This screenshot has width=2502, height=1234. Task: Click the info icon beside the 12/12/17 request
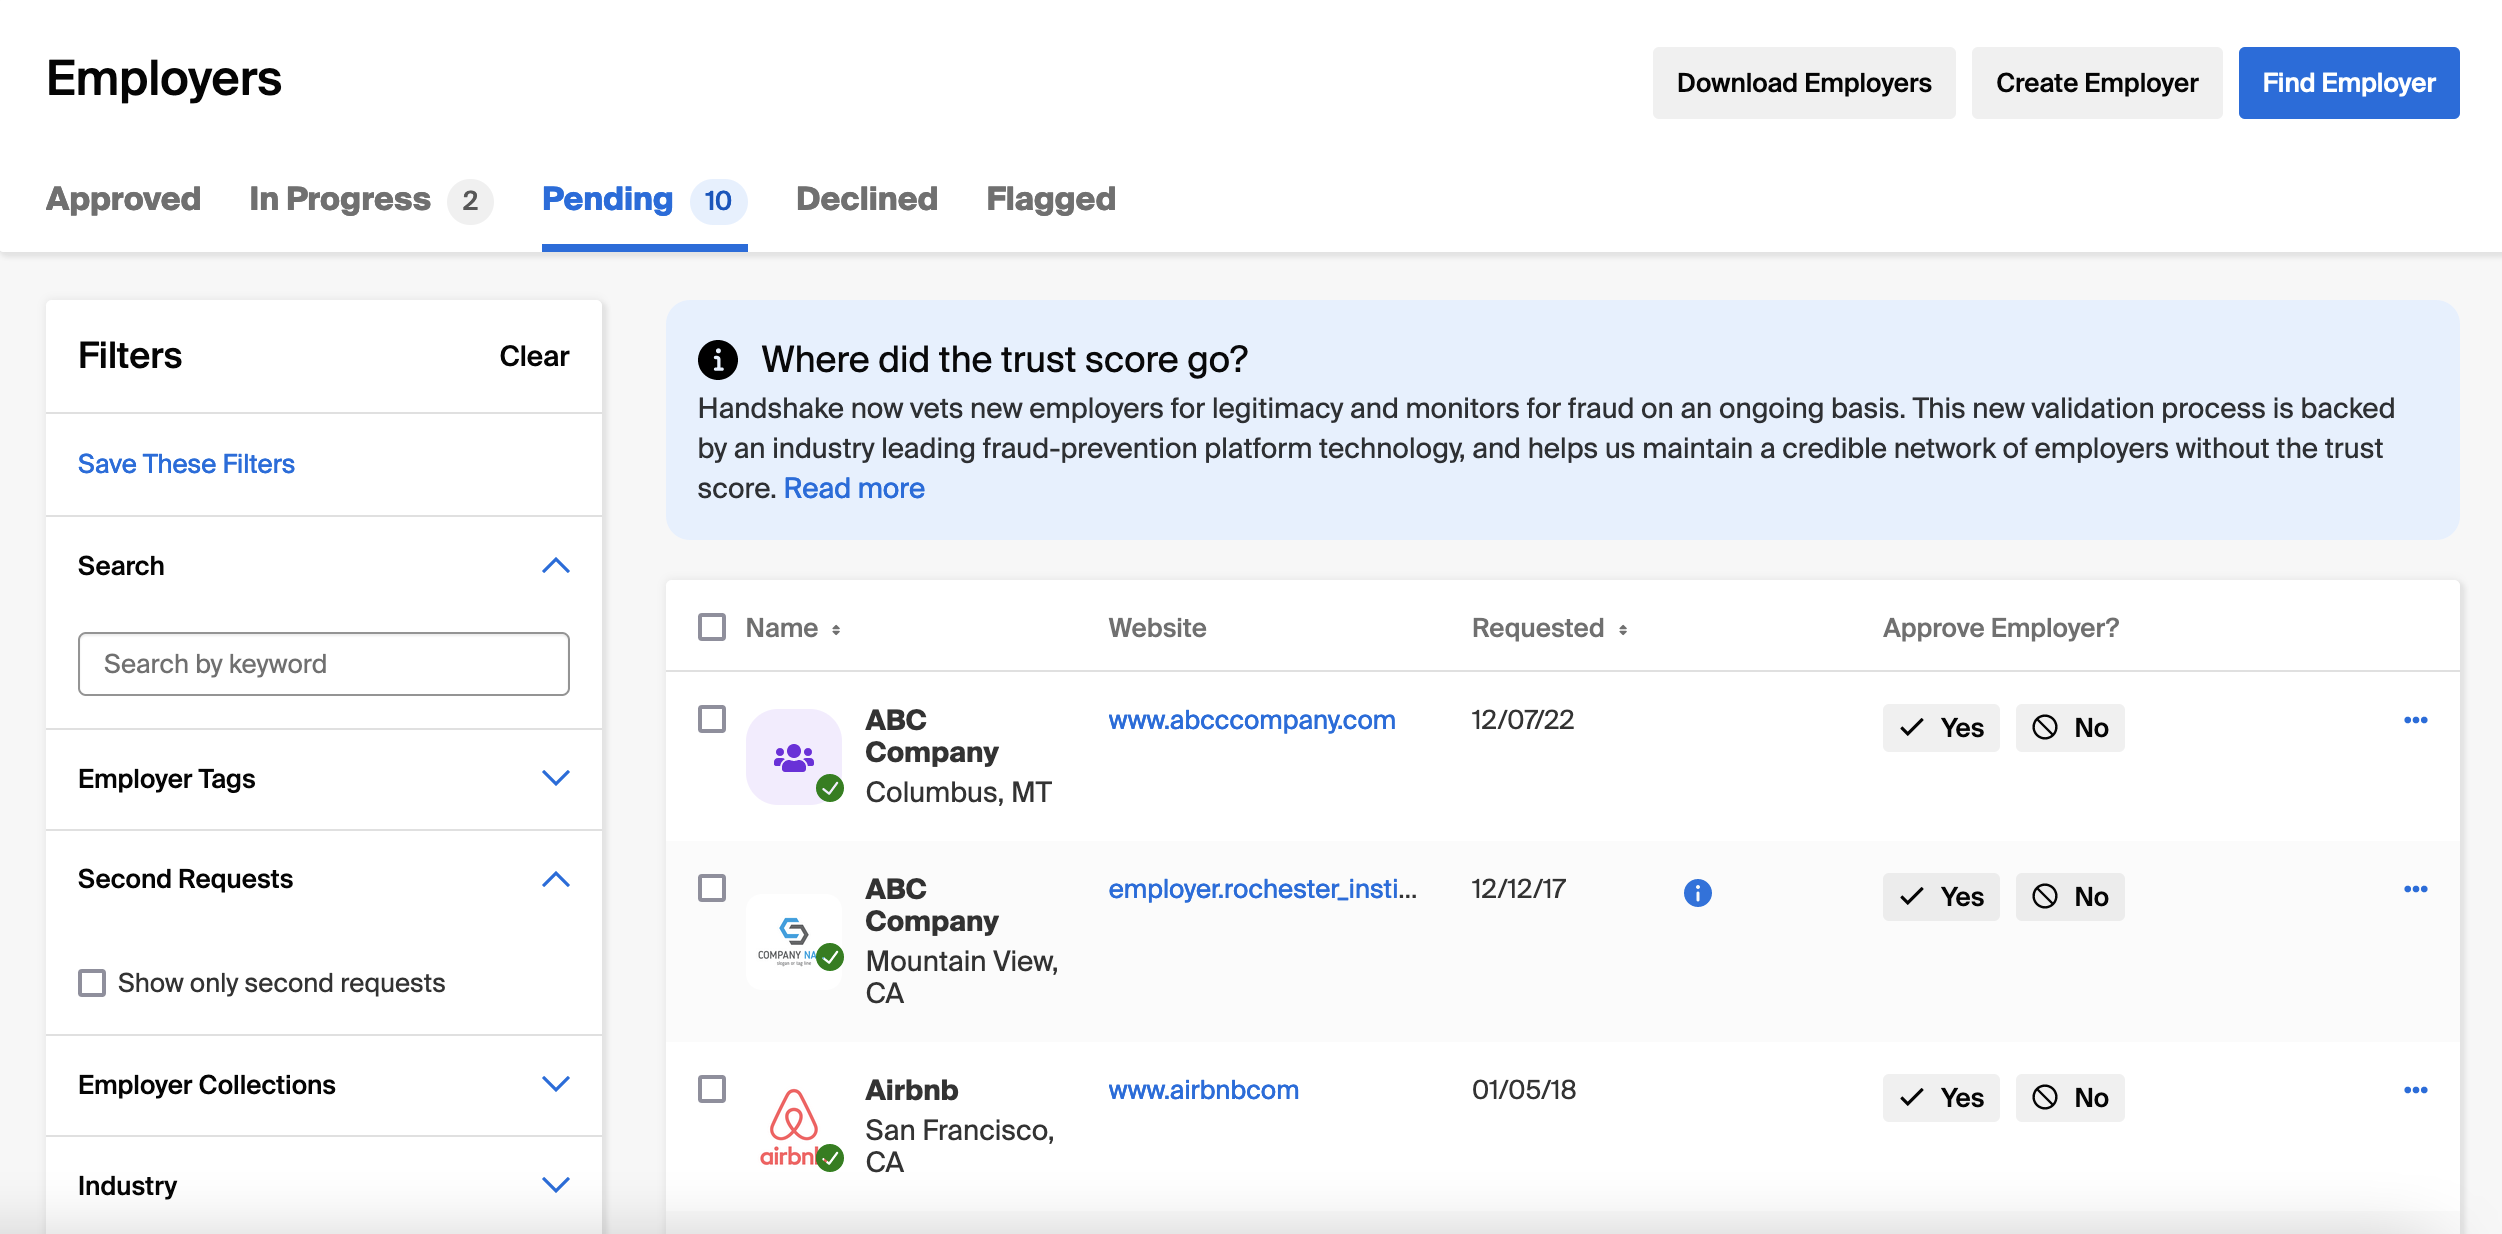1697,892
